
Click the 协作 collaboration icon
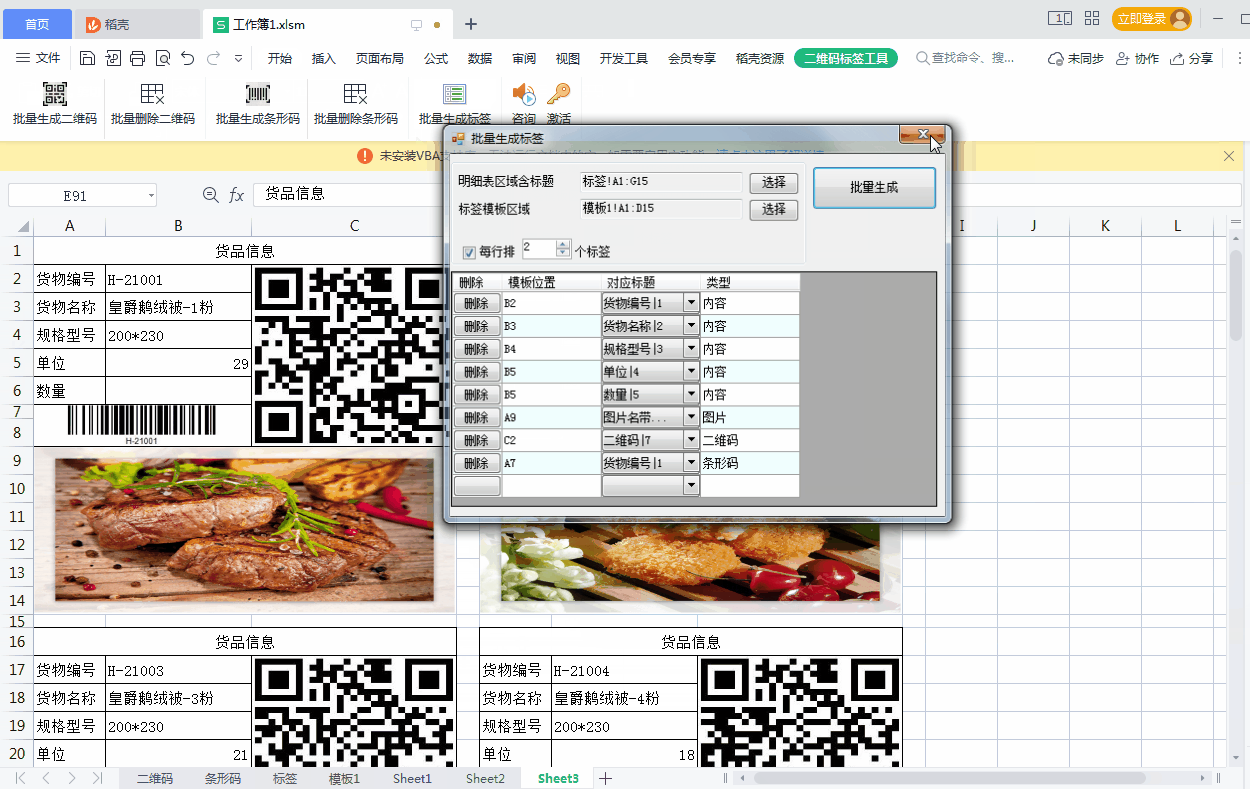(1123, 59)
